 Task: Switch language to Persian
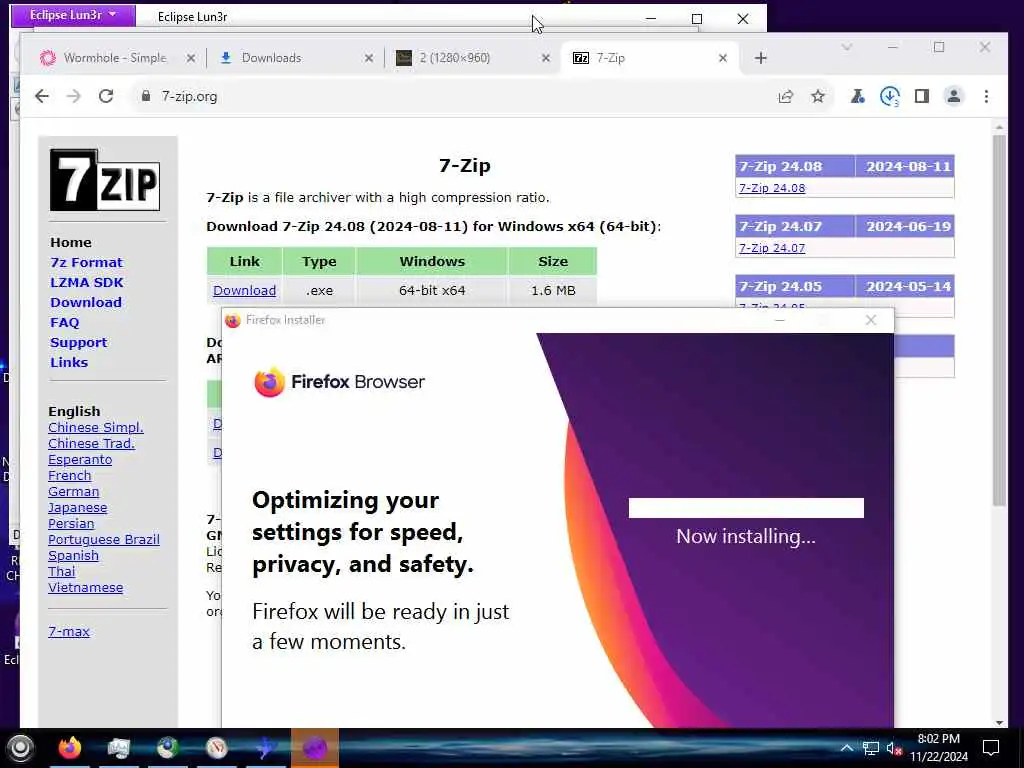pyautogui.click(x=71, y=524)
